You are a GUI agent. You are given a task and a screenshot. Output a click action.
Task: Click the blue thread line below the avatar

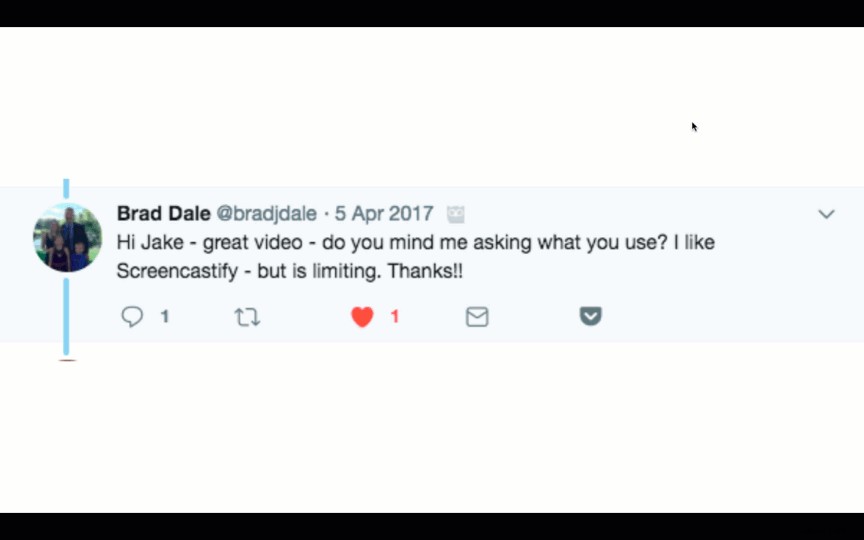pos(66,315)
